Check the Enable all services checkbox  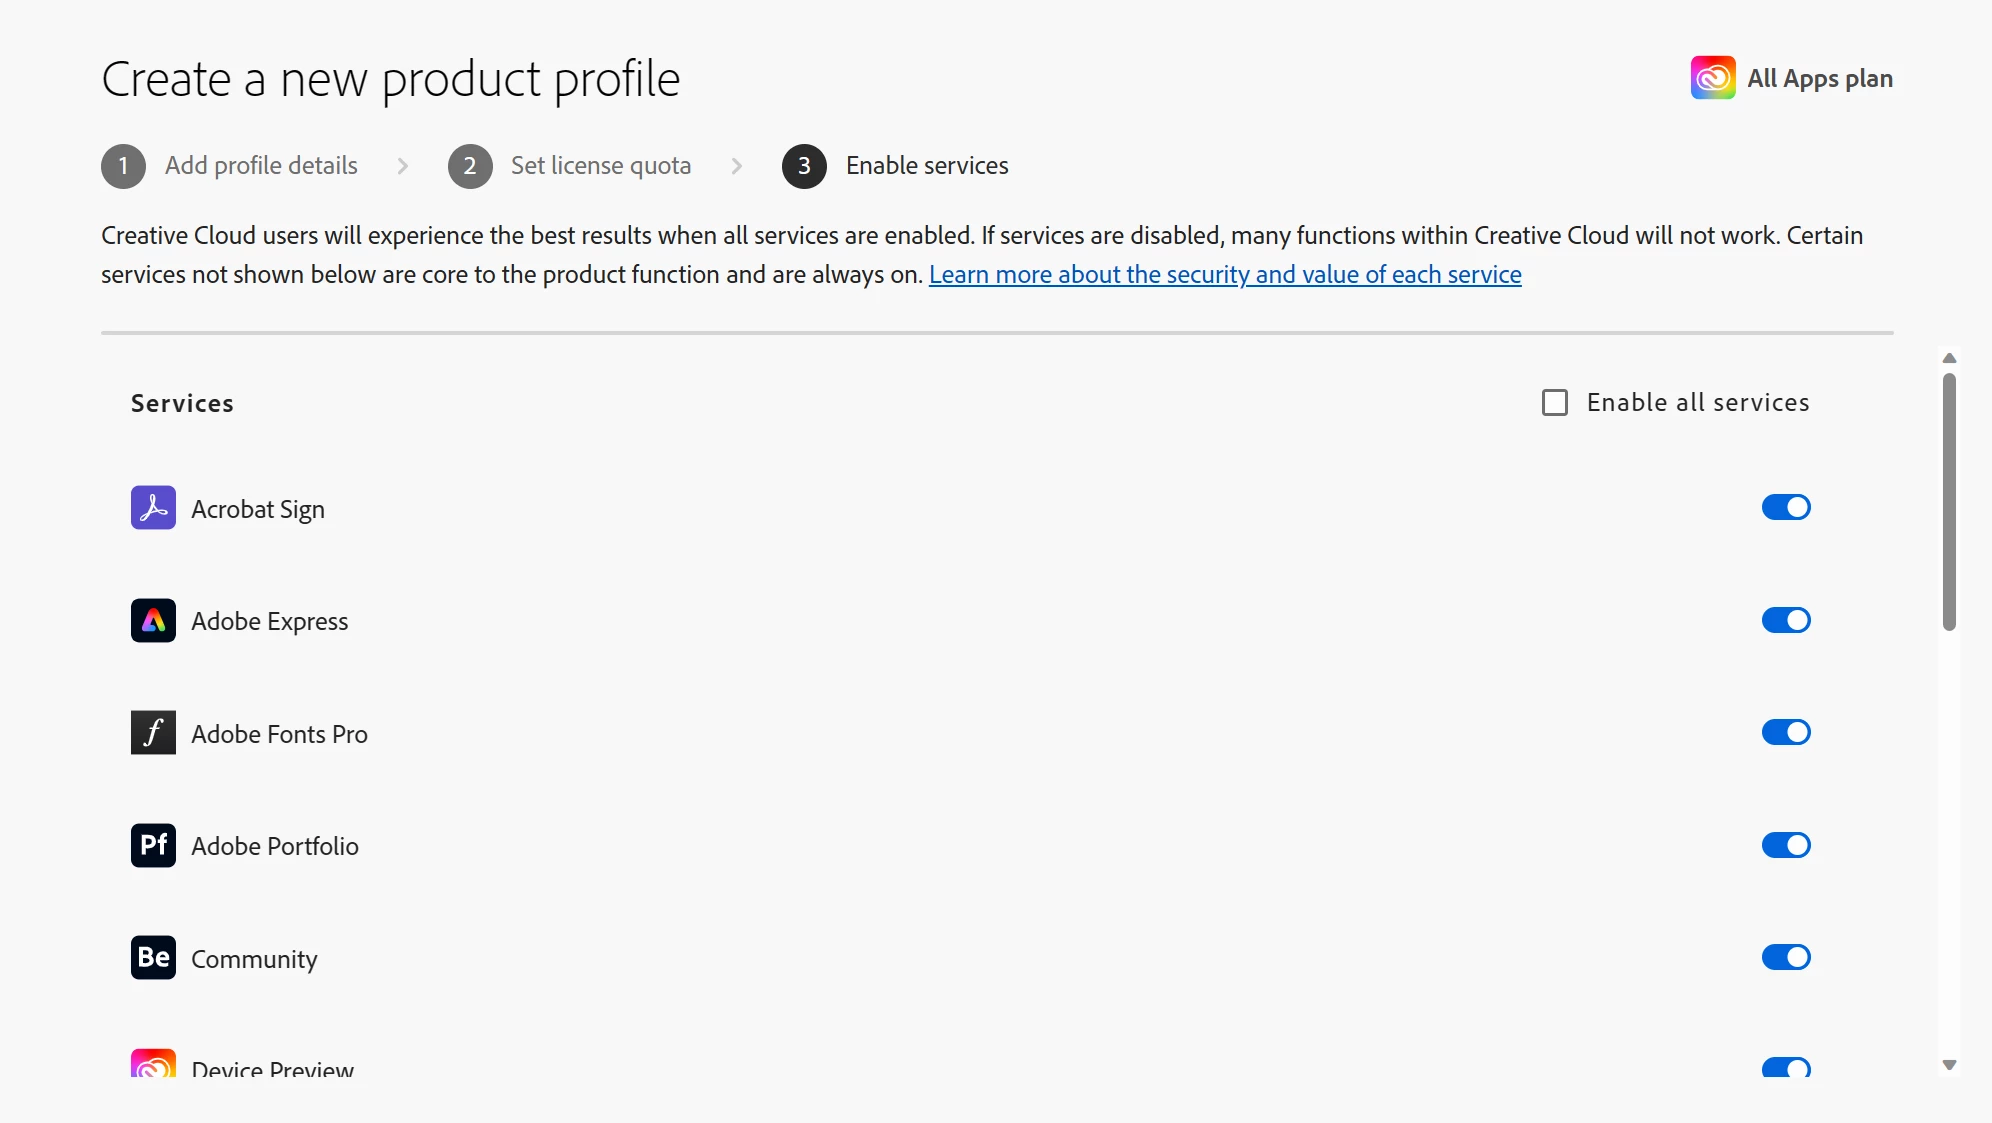[1555, 403]
